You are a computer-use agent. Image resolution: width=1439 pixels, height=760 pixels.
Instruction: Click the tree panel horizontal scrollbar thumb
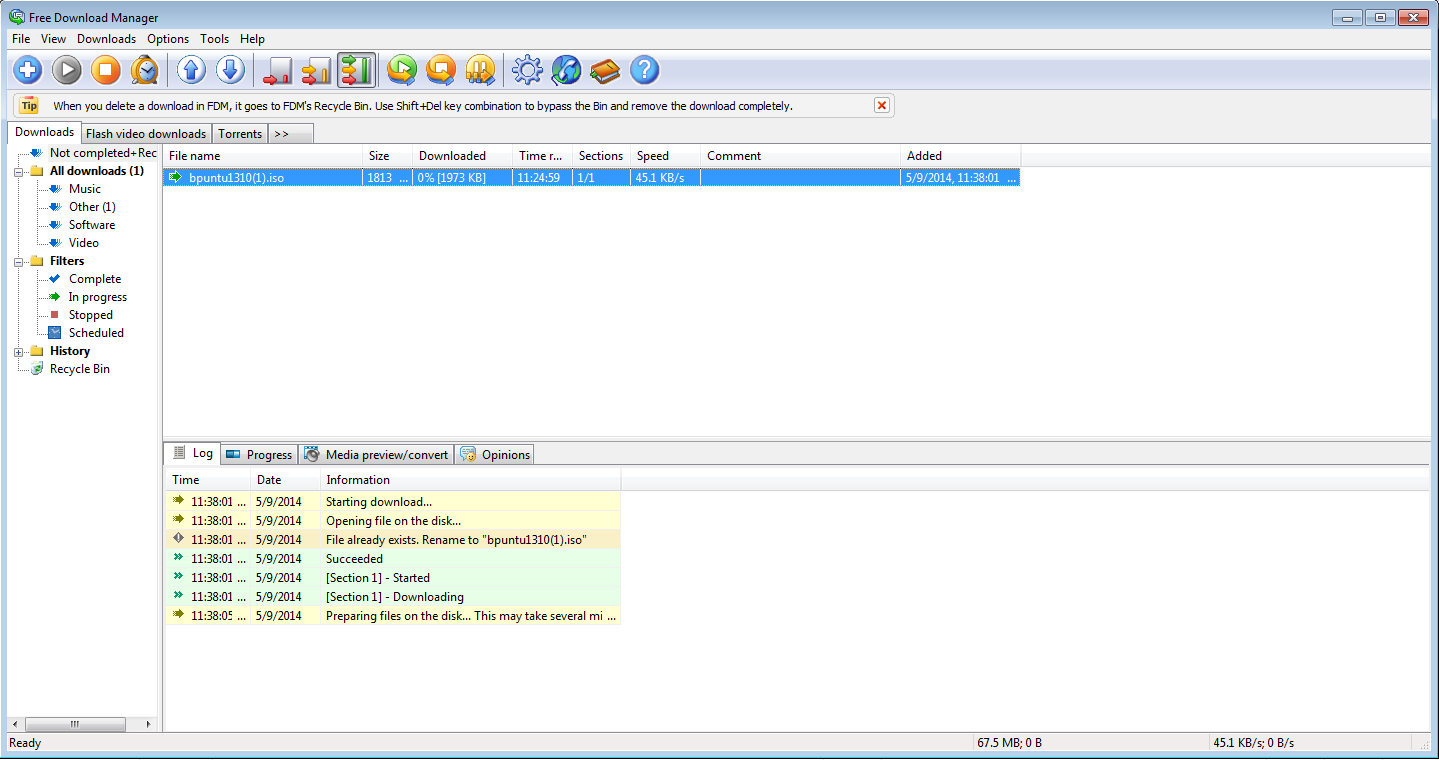pyautogui.click(x=73, y=724)
